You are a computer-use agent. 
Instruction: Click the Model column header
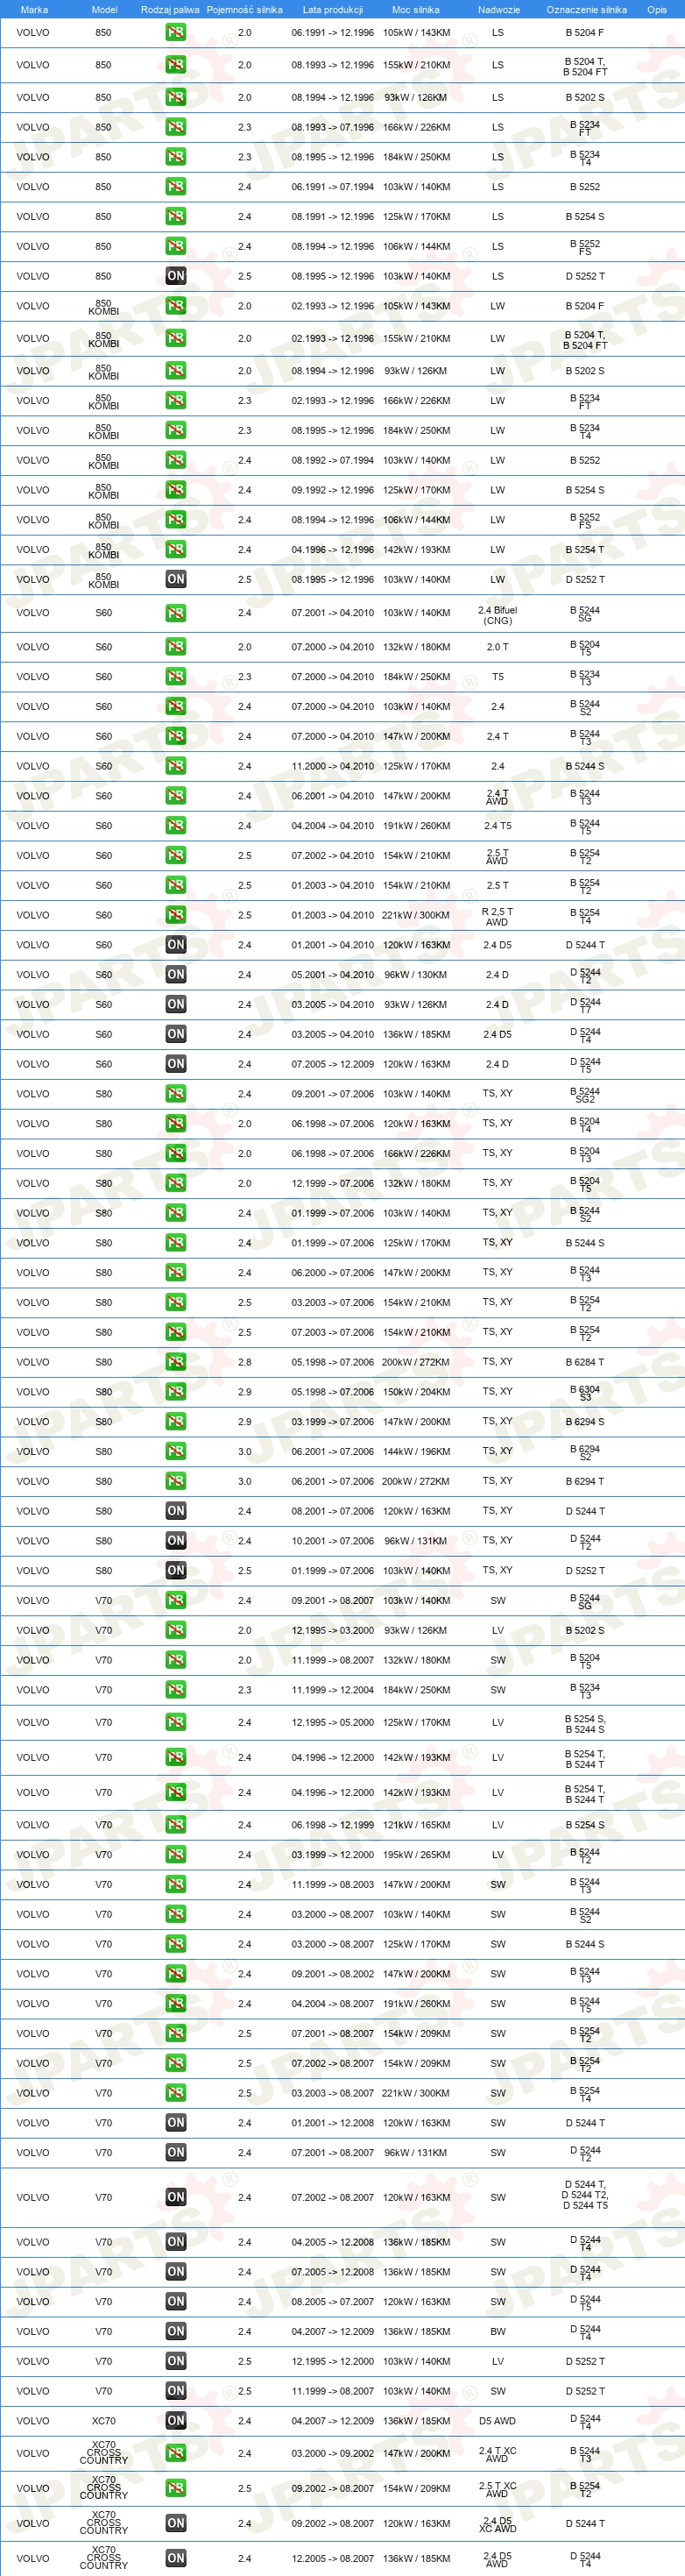point(104,9)
